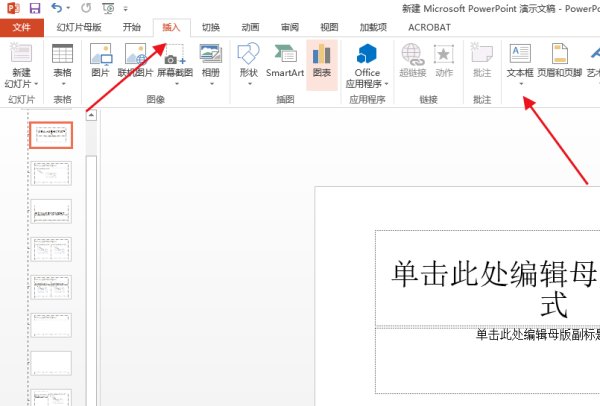
Task: Switch to the 幻灯片母版 tab
Action: point(79,27)
